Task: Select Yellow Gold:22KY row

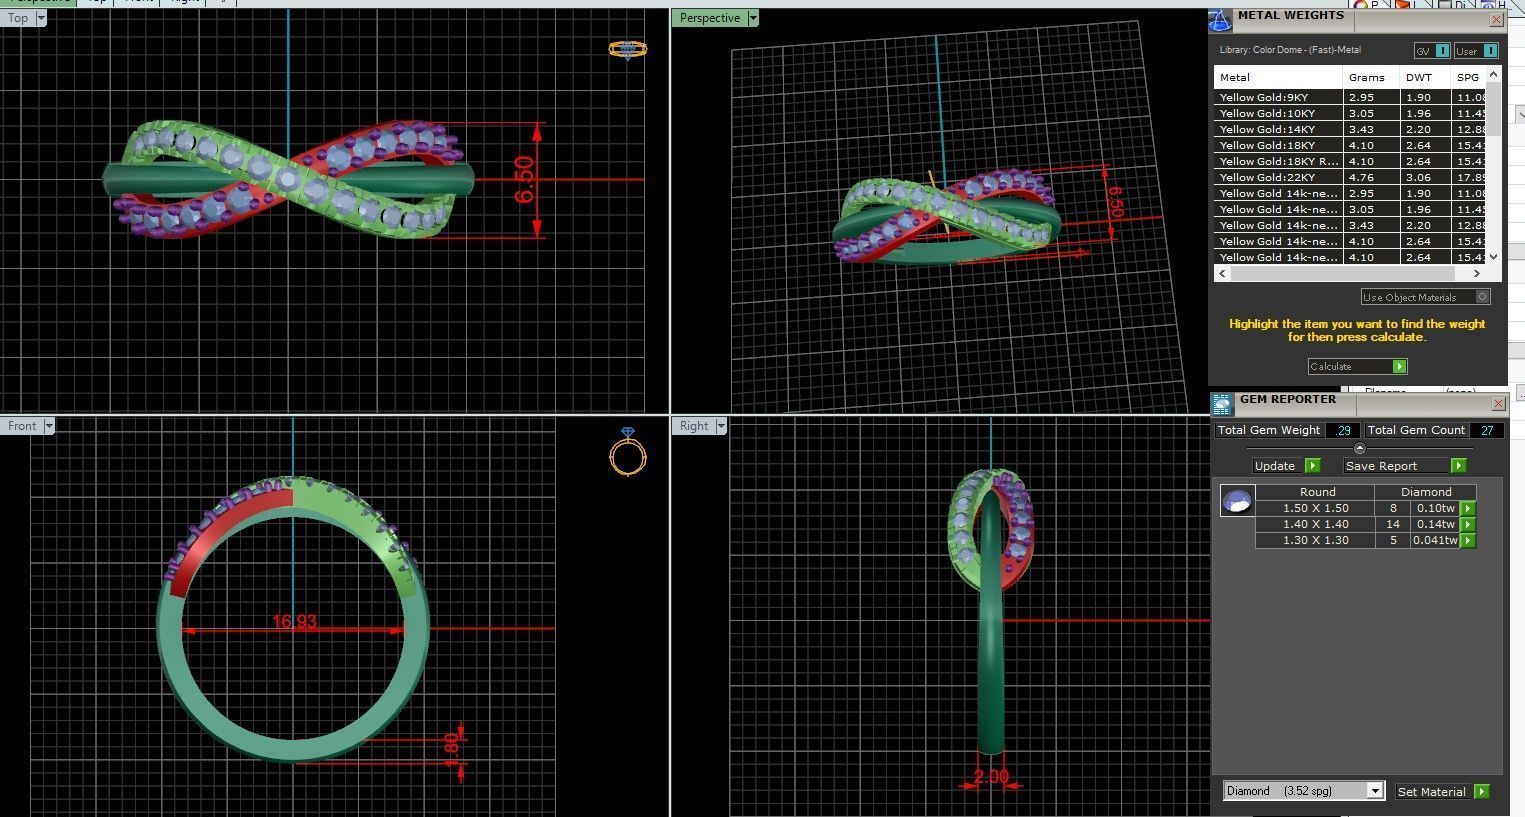Action: [1350, 177]
